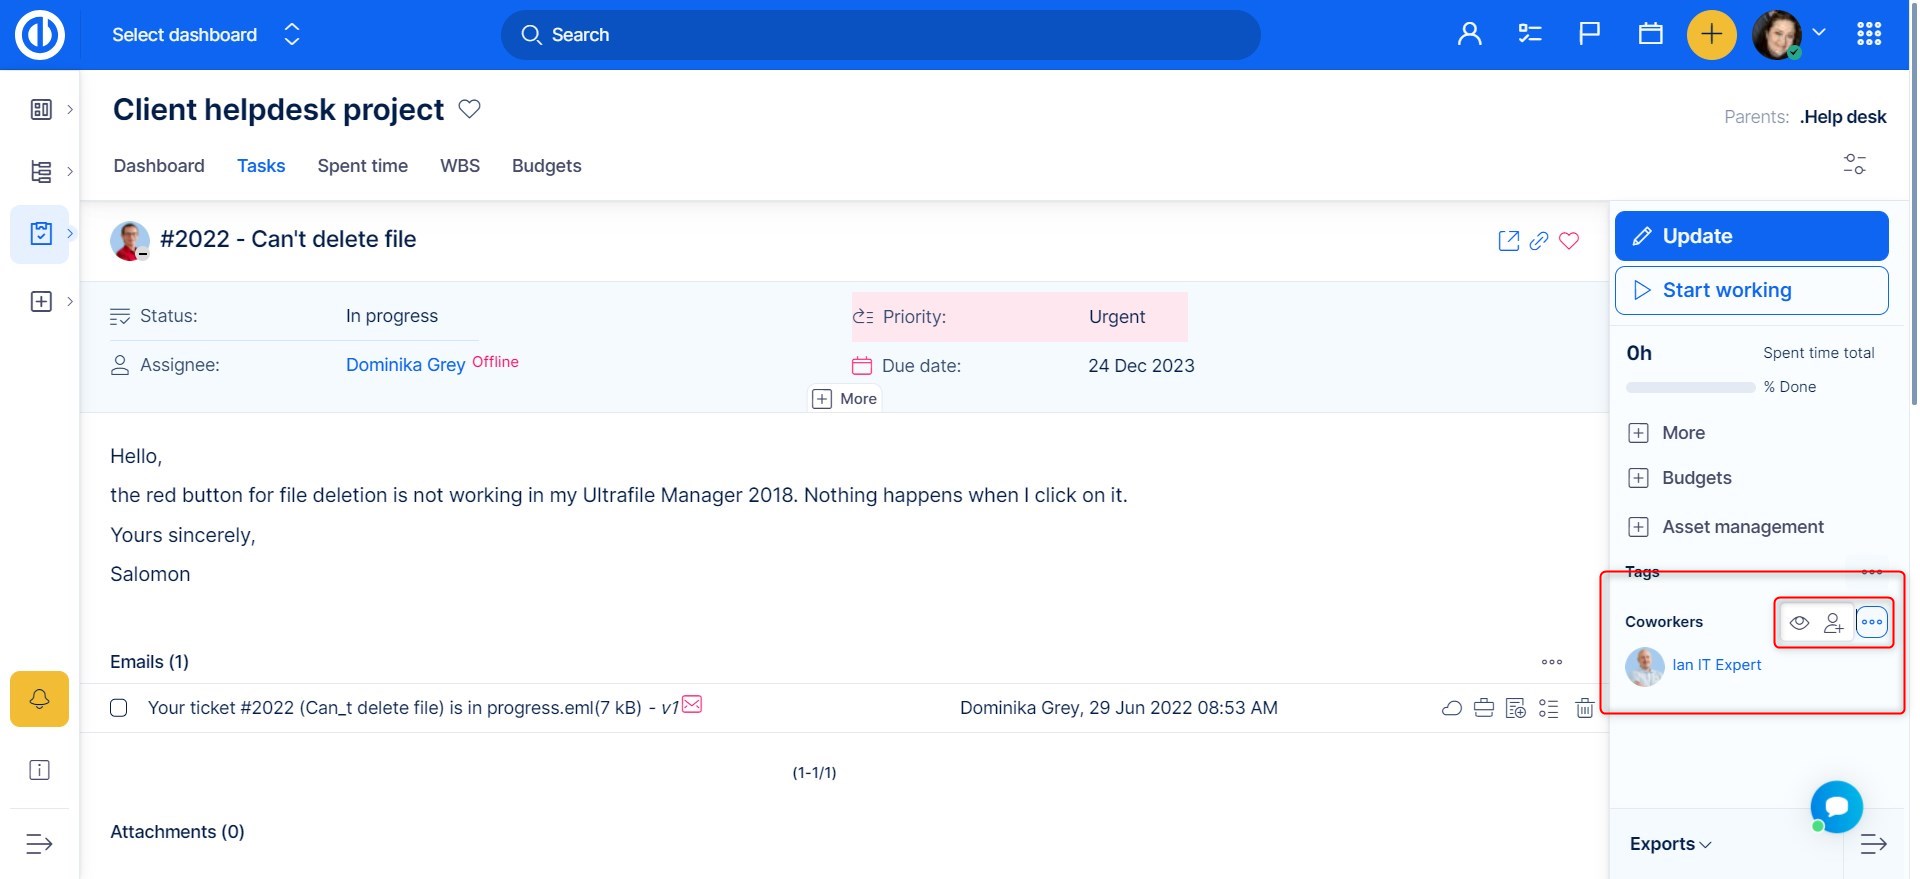Click the Start working button
The width and height of the screenshot is (1920, 879).
pyautogui.click(x=1751, y=290)
